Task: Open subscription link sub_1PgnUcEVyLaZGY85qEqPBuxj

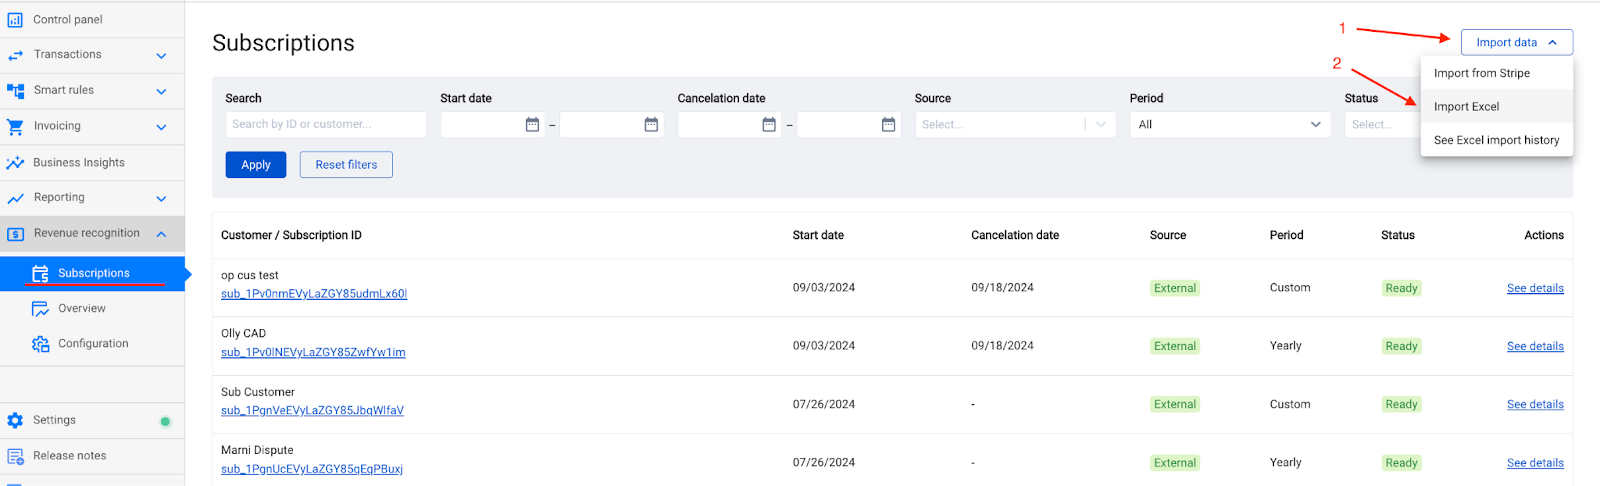Action: [312, 469]
